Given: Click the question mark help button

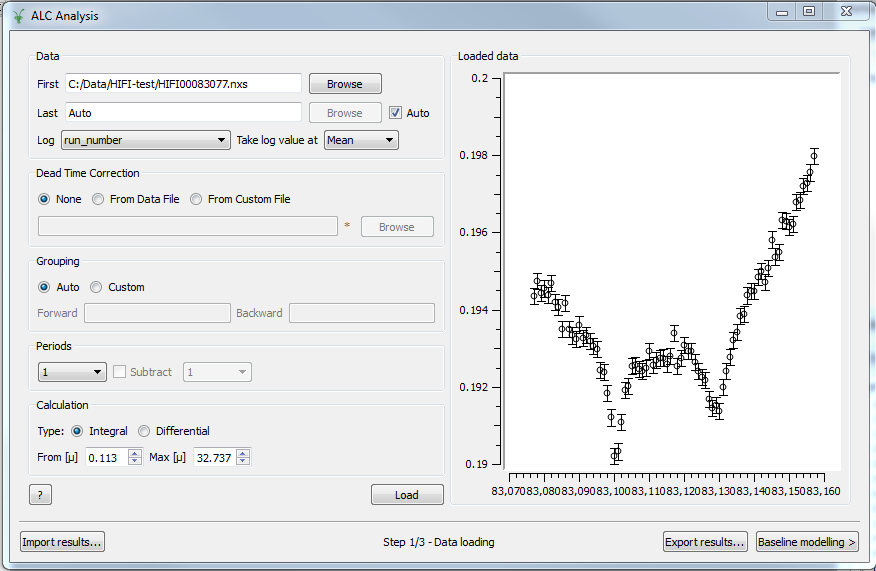Looking at the screenshot, I should [x=40, y=495].
